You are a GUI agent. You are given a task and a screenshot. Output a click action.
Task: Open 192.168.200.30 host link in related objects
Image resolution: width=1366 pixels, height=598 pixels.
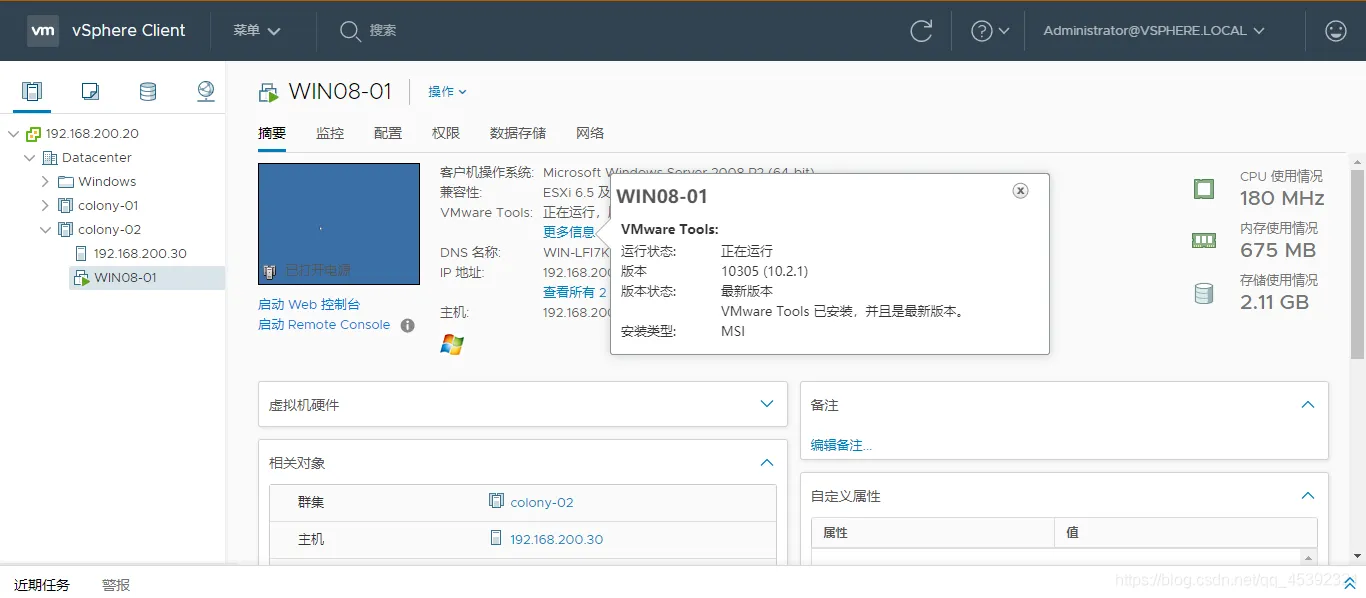point(557,539)
